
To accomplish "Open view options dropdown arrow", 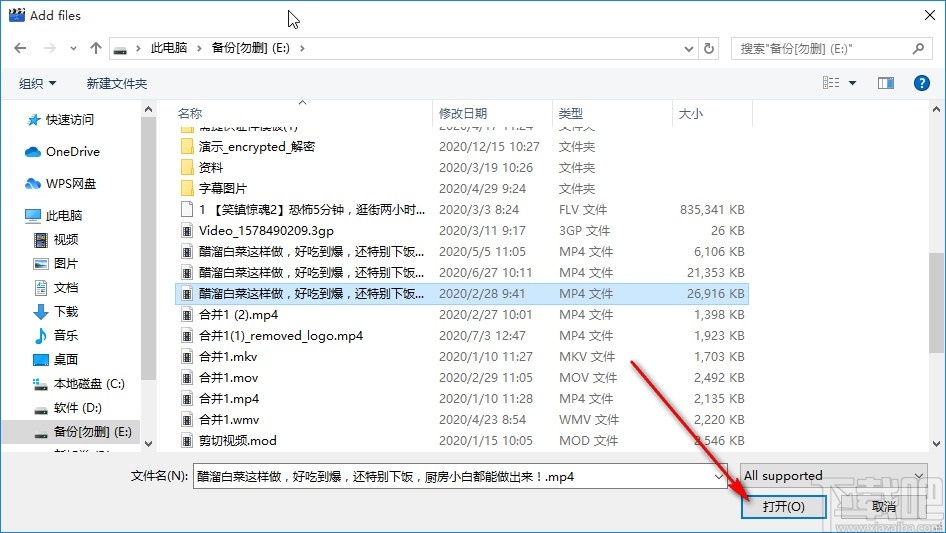I will tap(852, 83).
